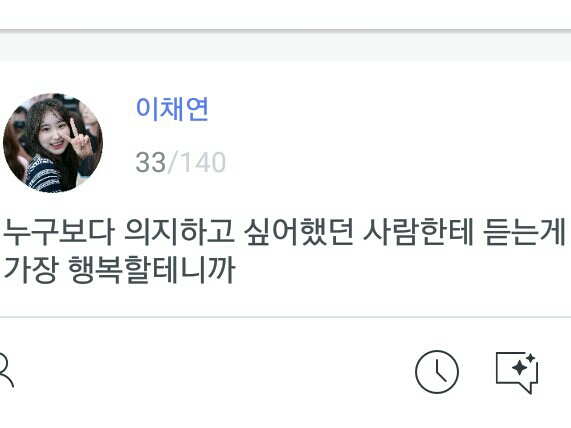Open the 이채연 name link
Screen dimensions: 571x428
coord(172,109)
